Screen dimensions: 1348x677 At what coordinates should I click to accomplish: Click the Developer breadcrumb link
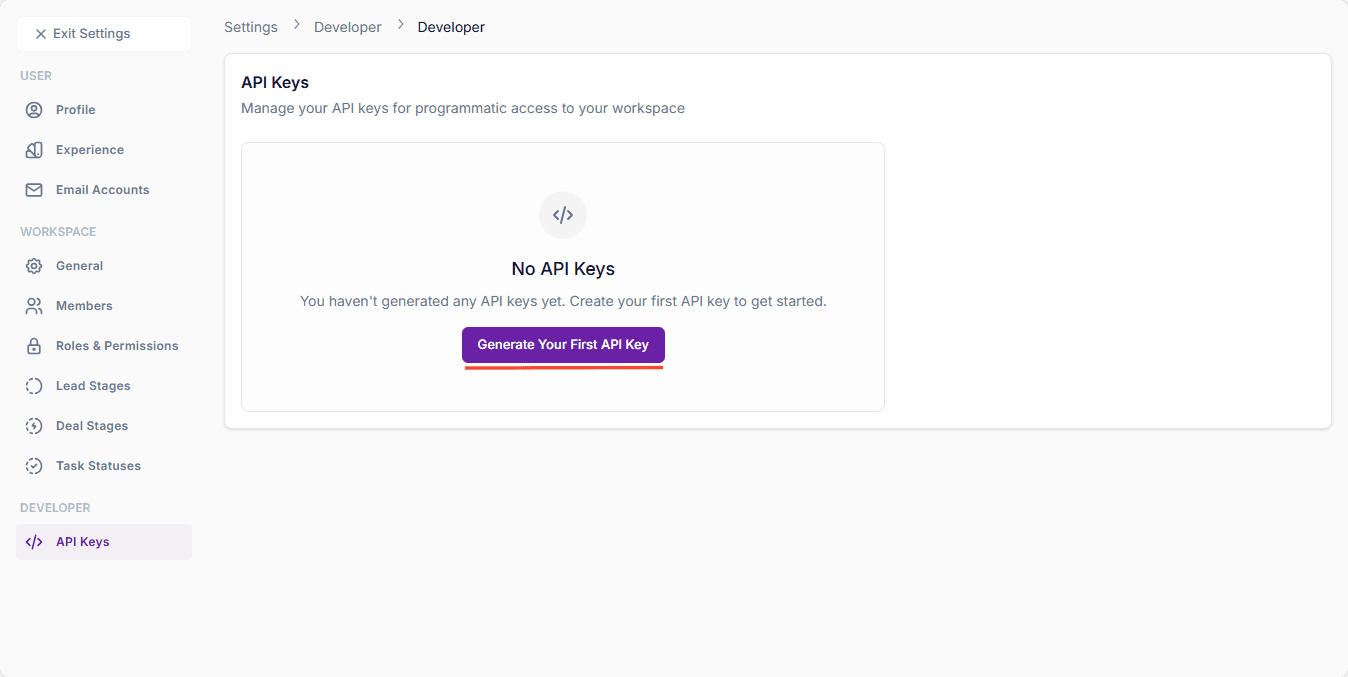[347, 26]
